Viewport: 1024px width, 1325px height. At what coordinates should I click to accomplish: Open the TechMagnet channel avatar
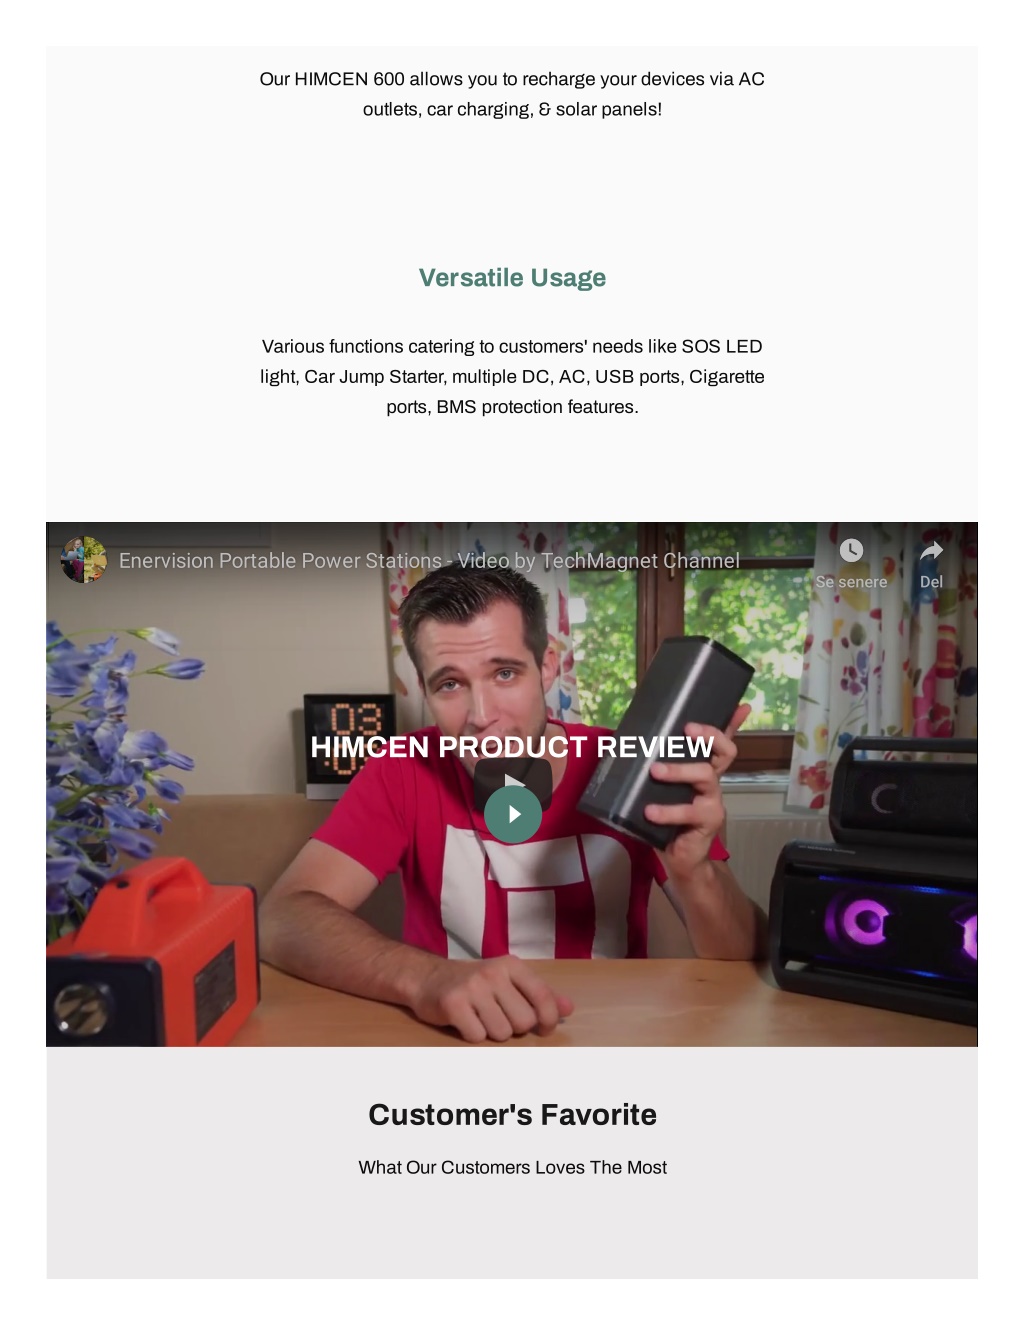[84, 560]
